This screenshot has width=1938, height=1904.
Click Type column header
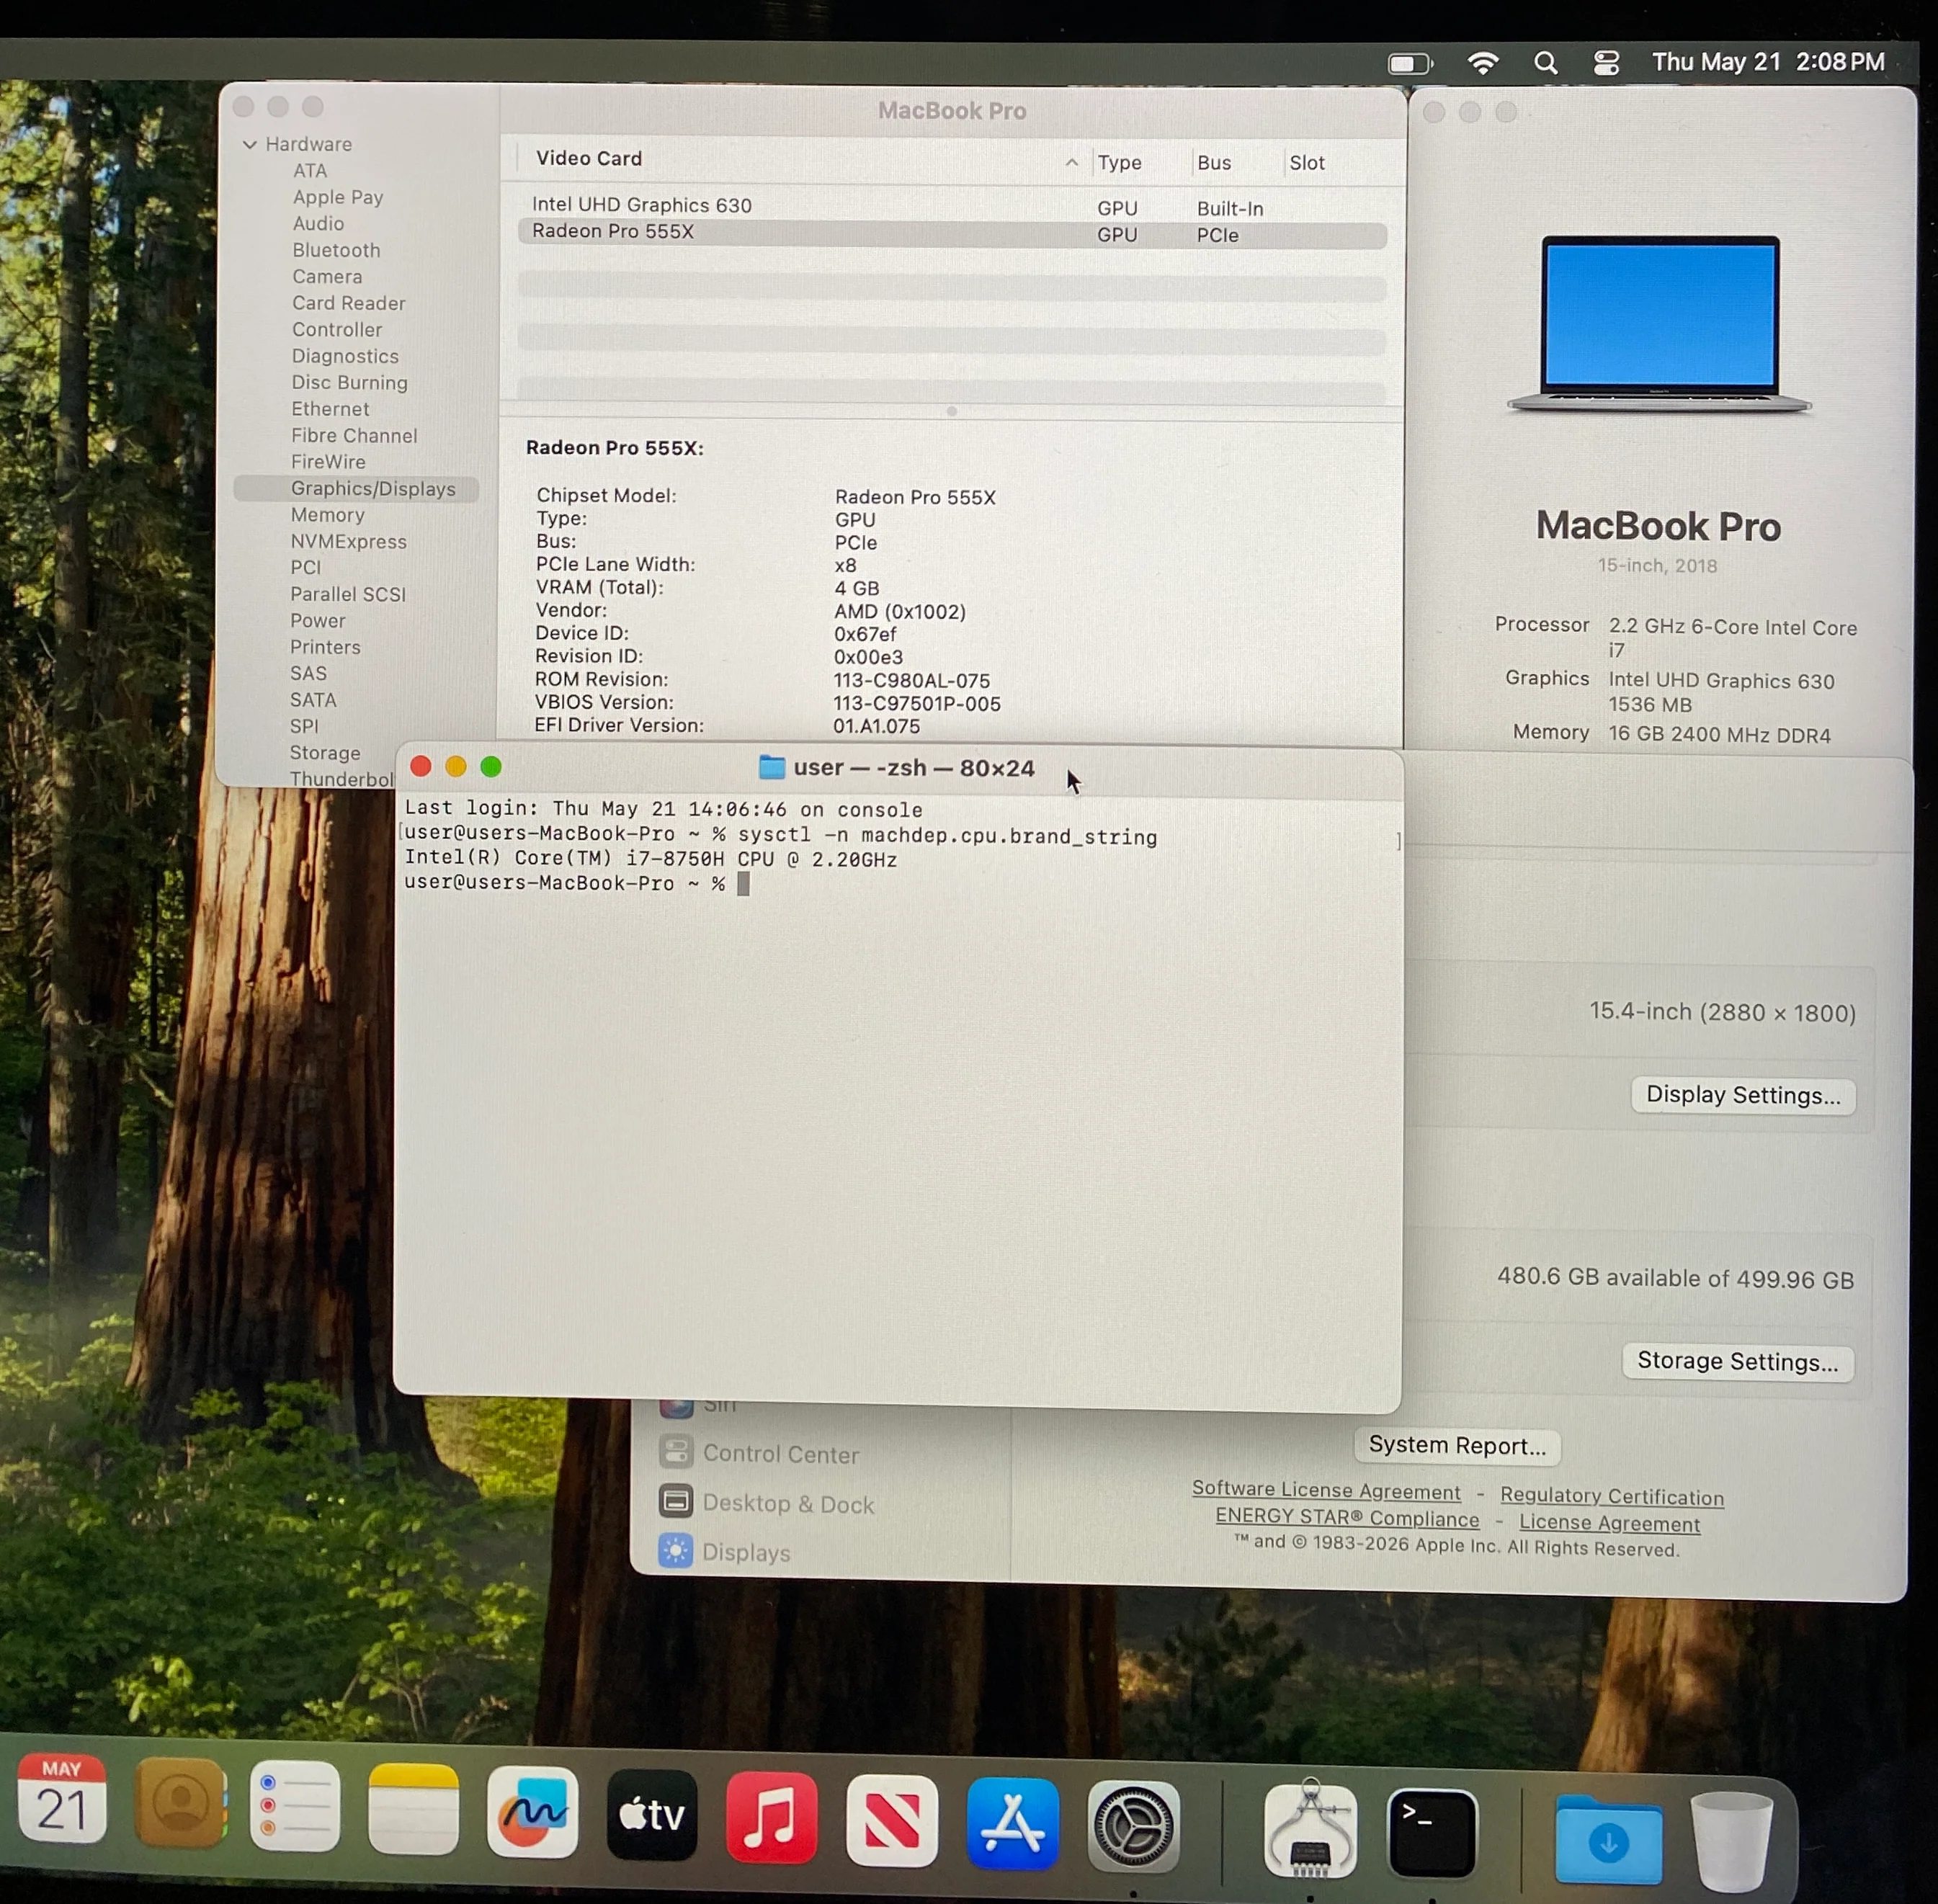pyautogui.click(x=1119, y=163)
